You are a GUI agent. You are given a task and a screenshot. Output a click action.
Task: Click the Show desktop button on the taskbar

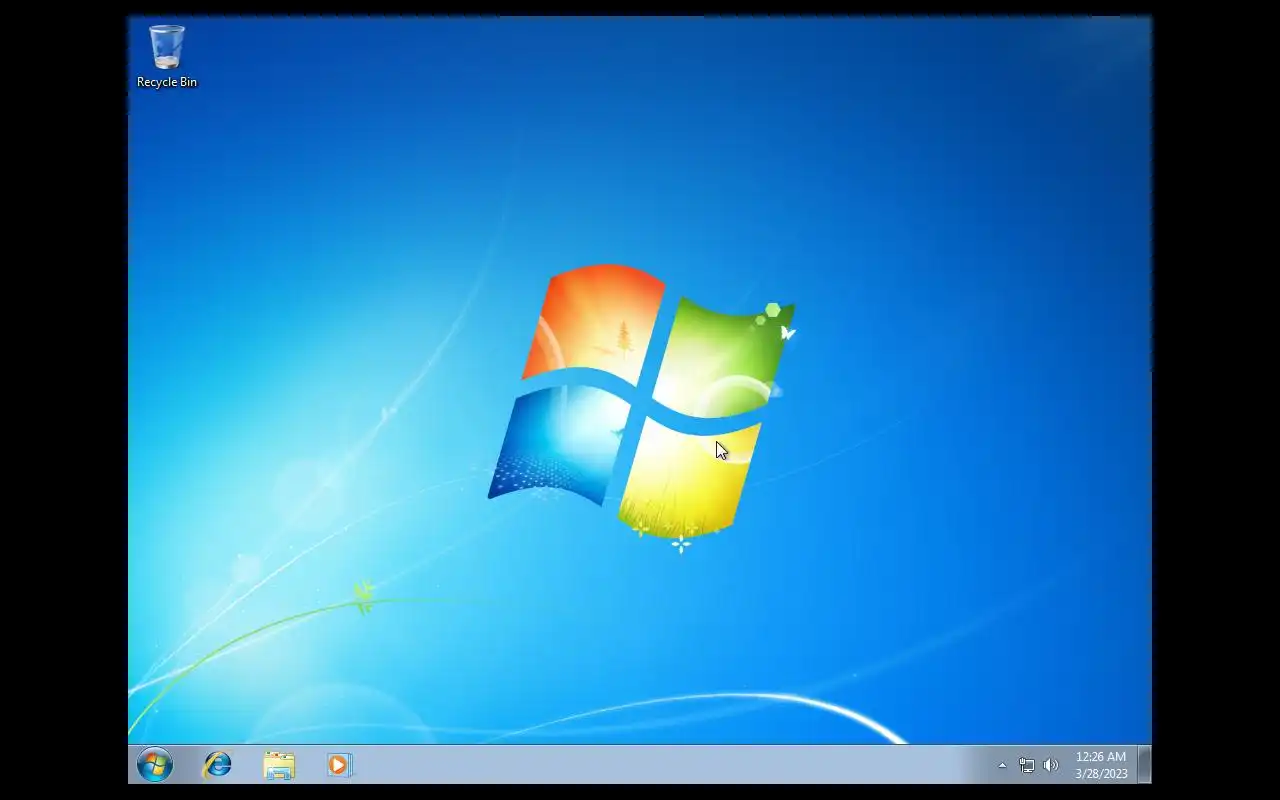pos(1145,765)
